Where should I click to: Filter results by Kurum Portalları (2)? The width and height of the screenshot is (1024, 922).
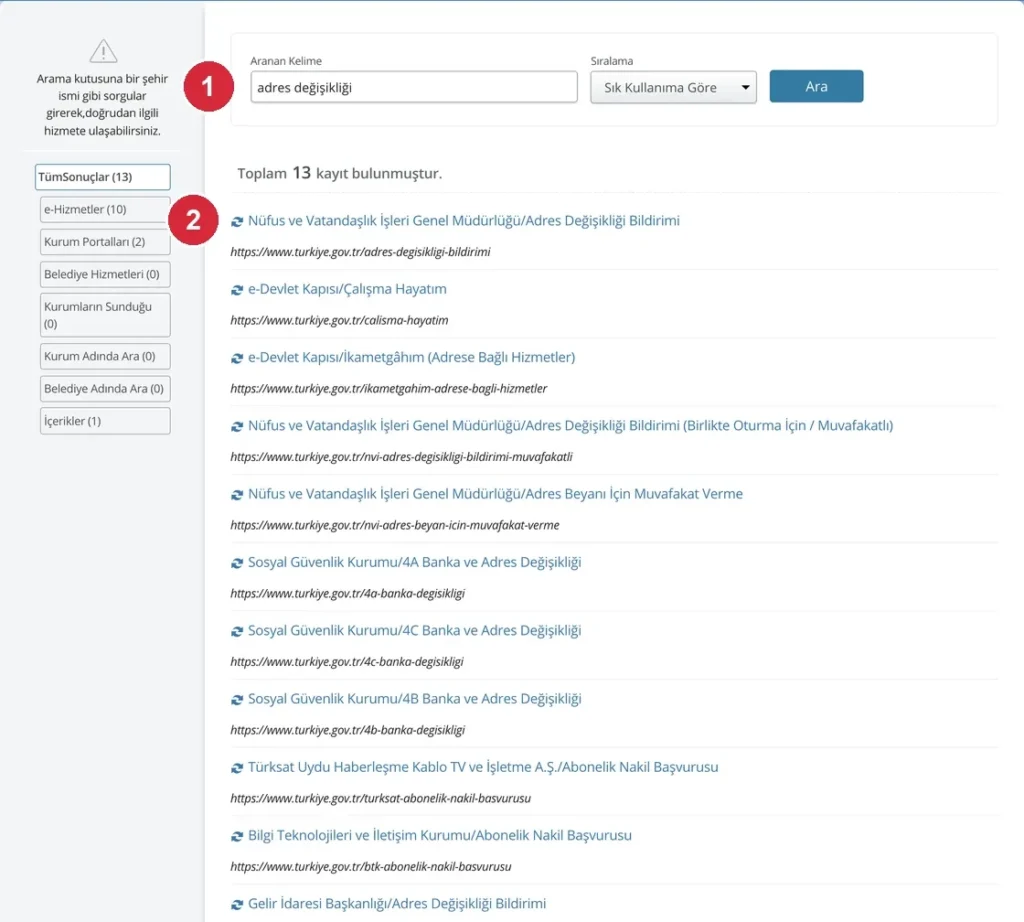pyautogui.click(x=105, y=242)
